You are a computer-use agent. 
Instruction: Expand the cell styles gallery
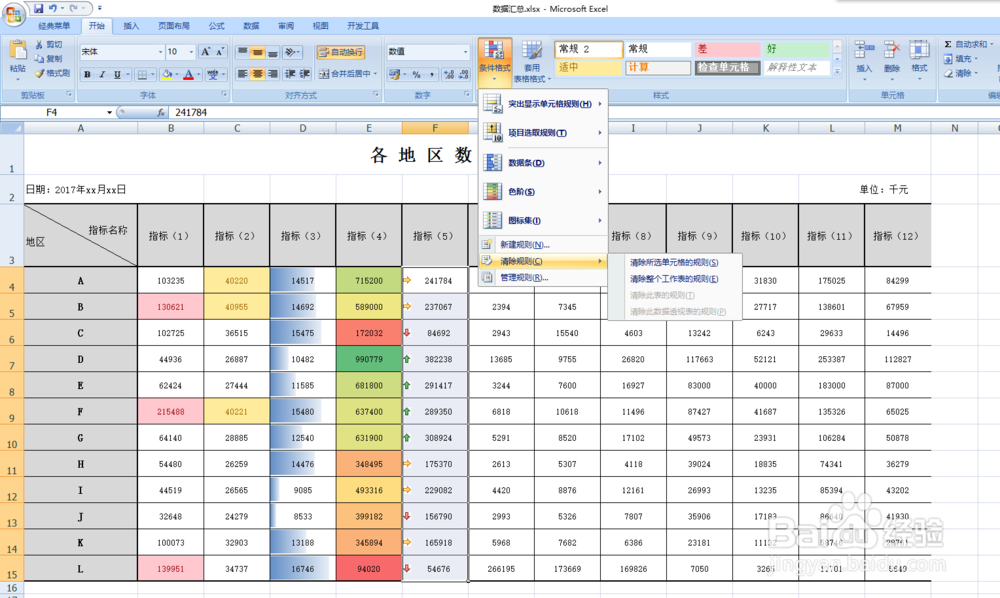coord(837,71)
